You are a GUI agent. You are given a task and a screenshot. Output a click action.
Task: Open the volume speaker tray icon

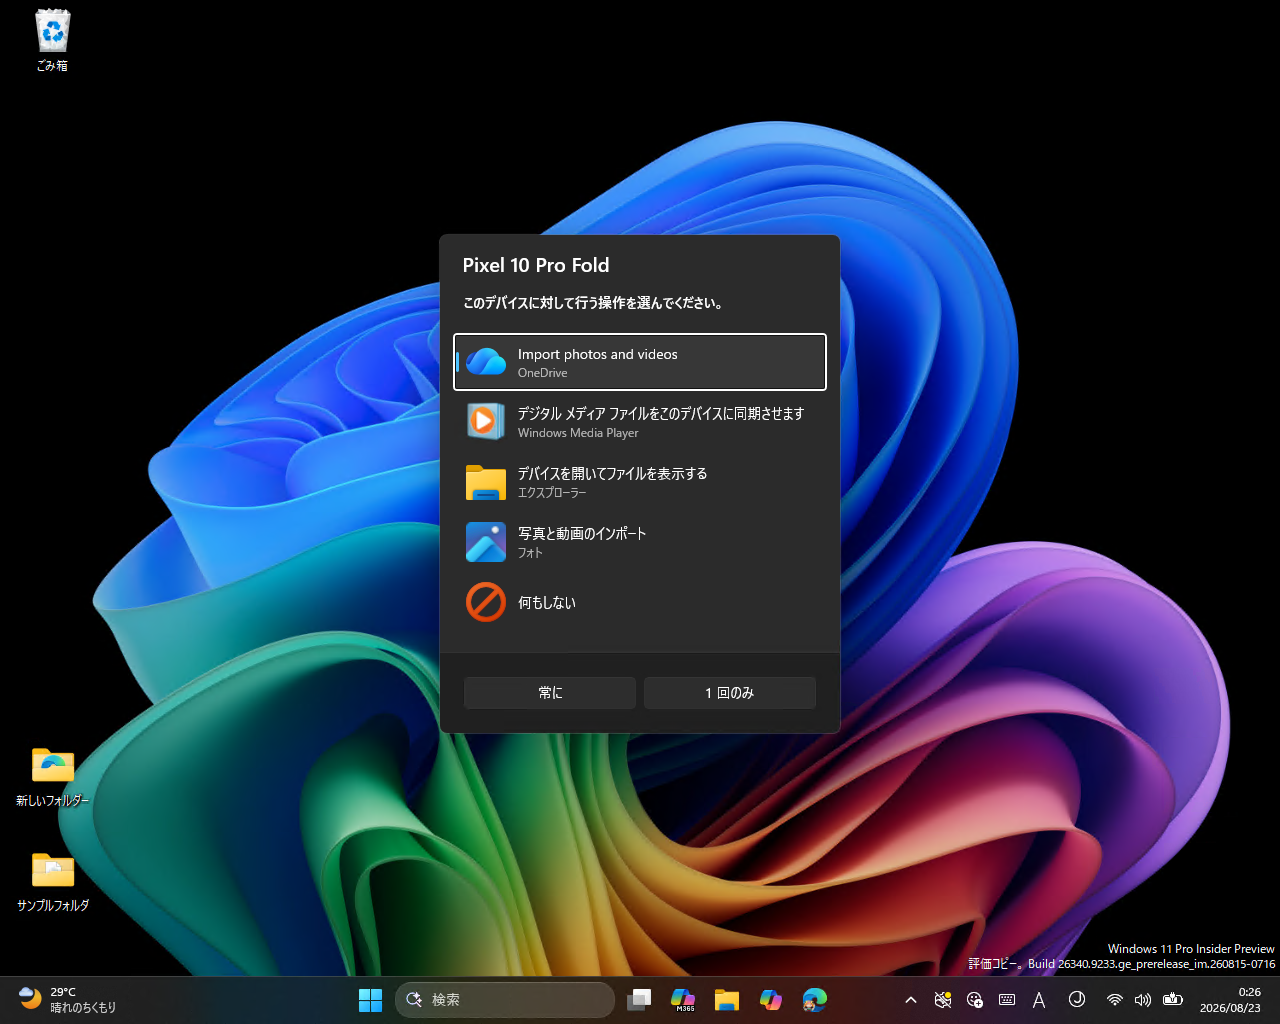click(x=1143, y=1000)
